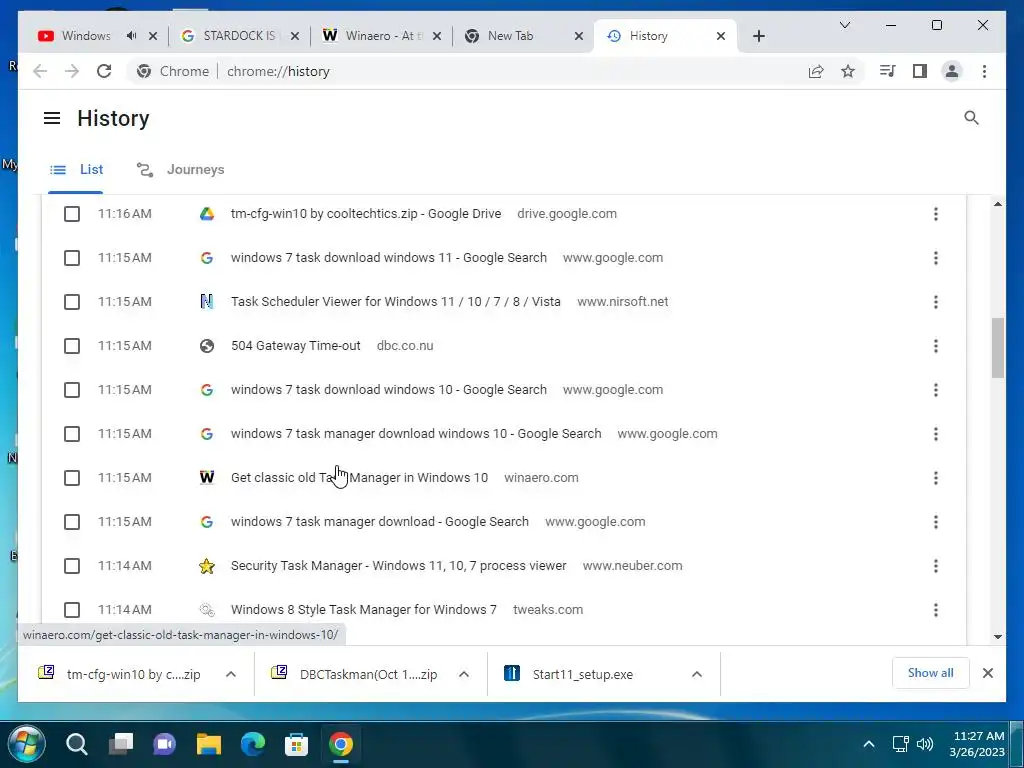Check the box for 504 Gateway Time-out entry
1024x768 pixels.
(72, 345)
